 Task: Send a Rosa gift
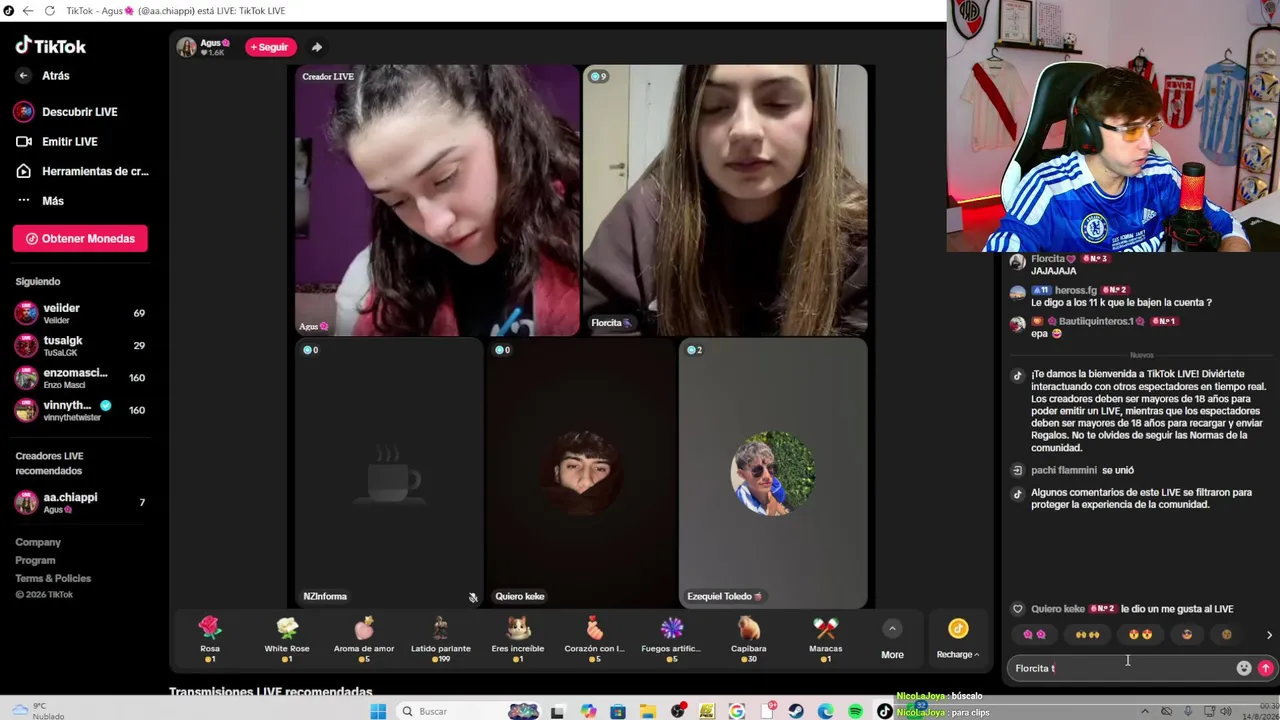click(209, 639)
